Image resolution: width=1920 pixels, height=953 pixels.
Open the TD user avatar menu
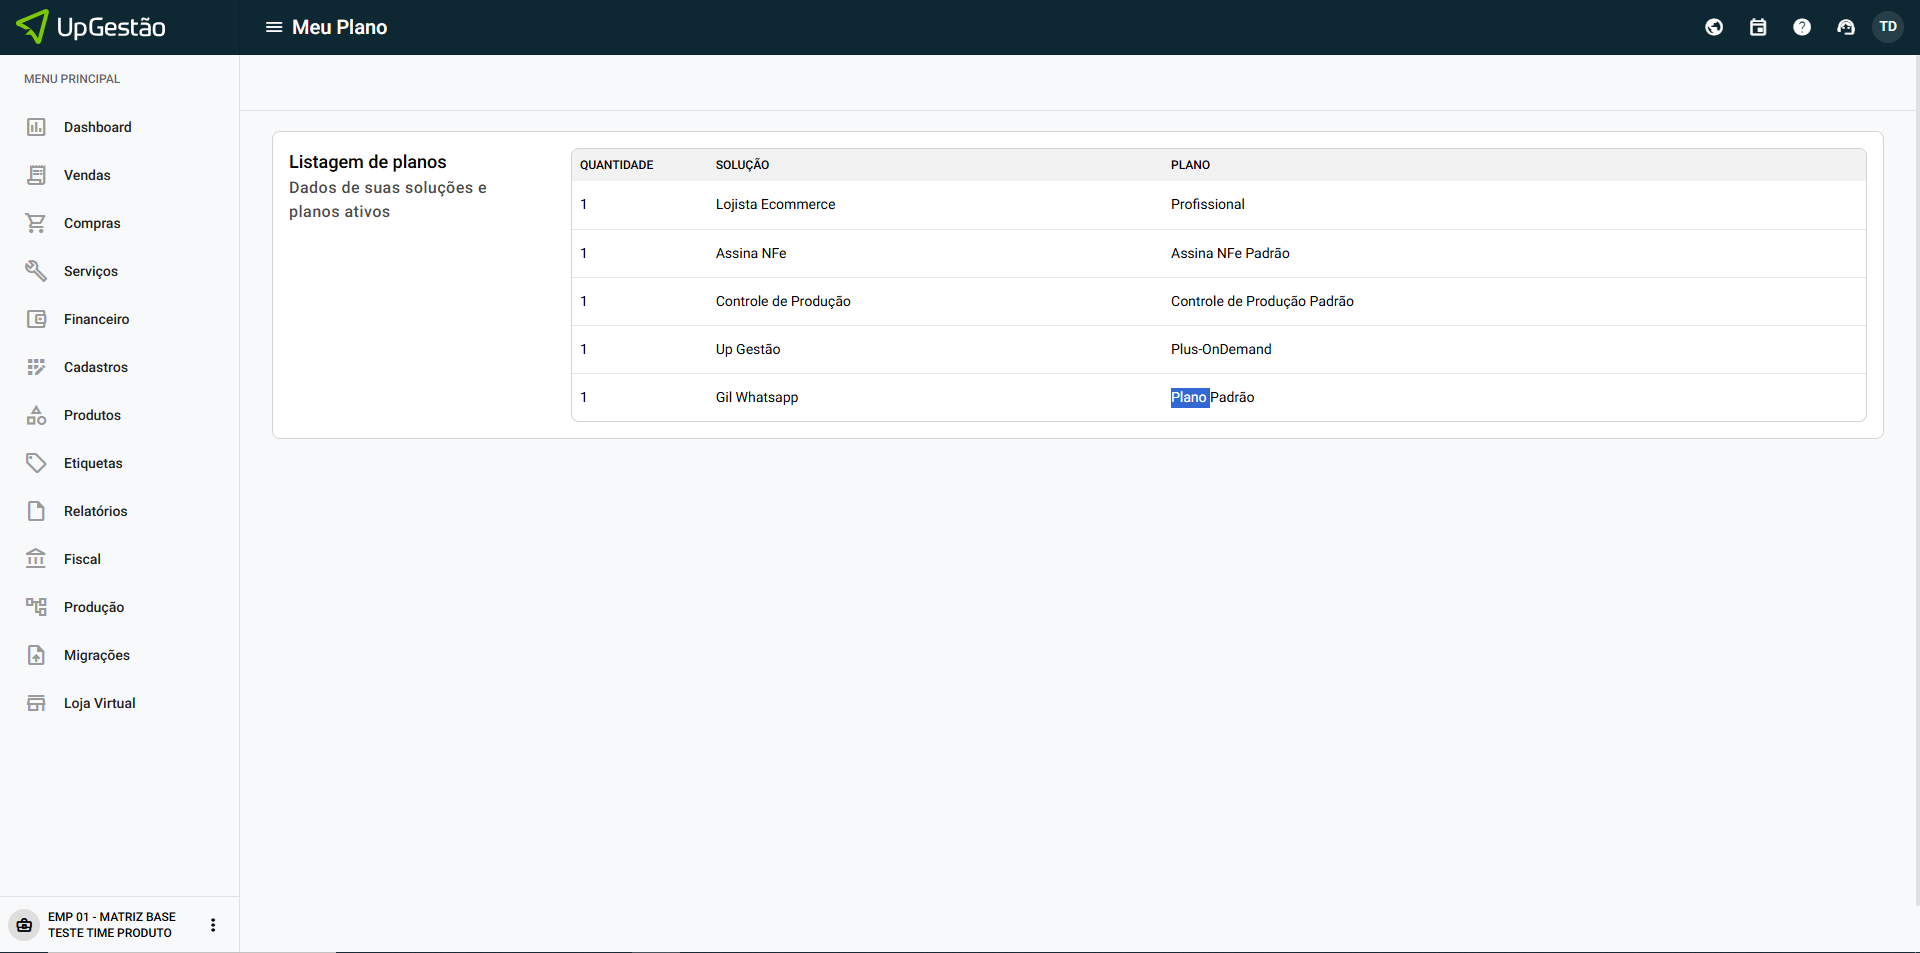[1888, 27]
